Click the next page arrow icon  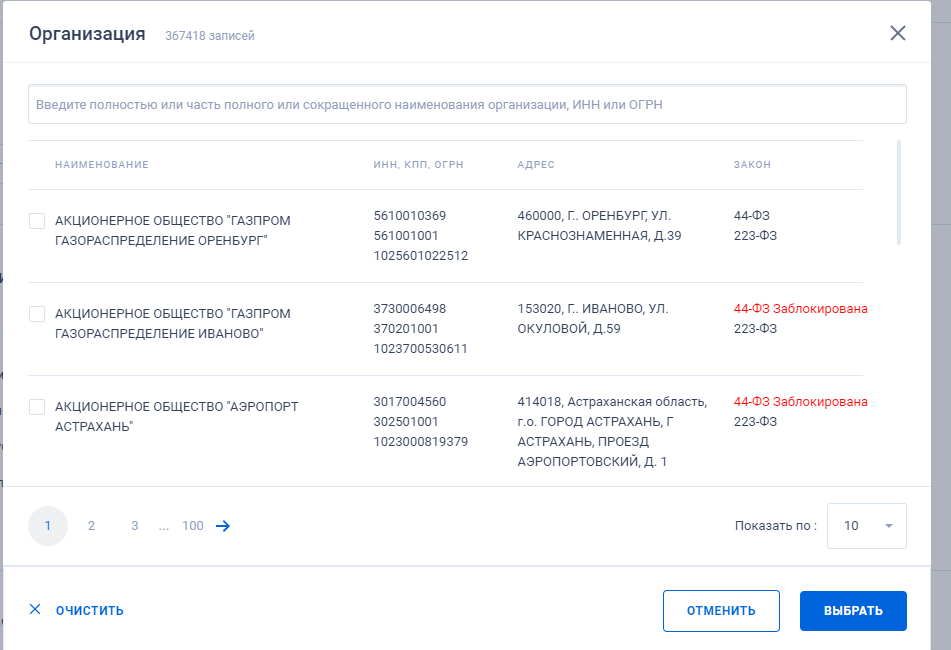[x=223, y=526]
